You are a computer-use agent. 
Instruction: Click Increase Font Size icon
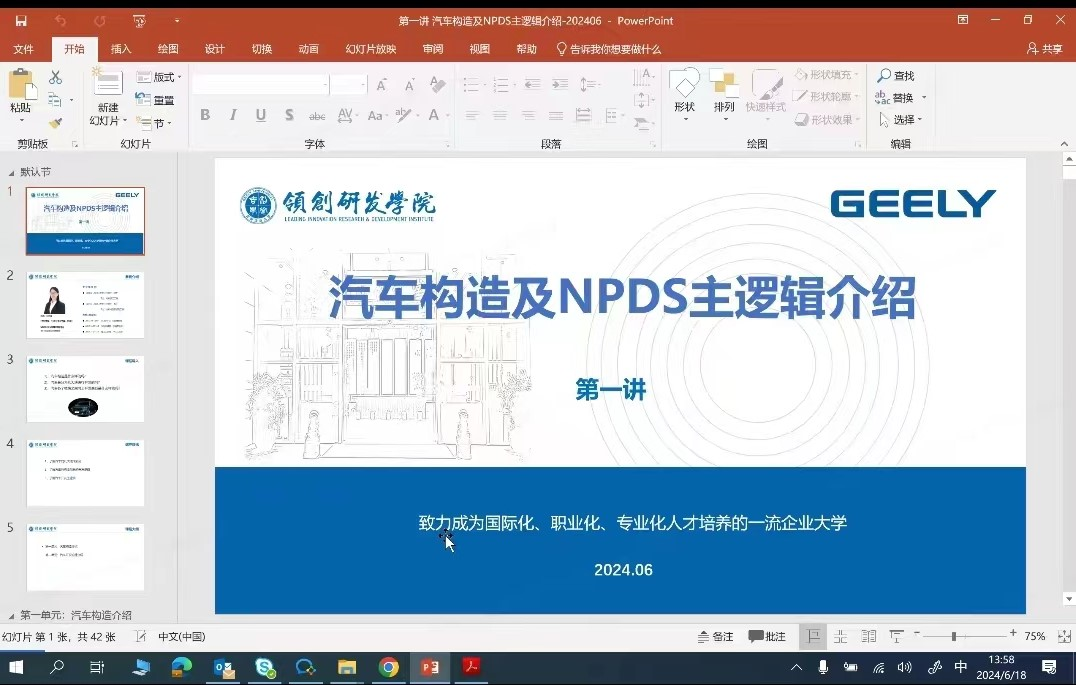(382, 84)
